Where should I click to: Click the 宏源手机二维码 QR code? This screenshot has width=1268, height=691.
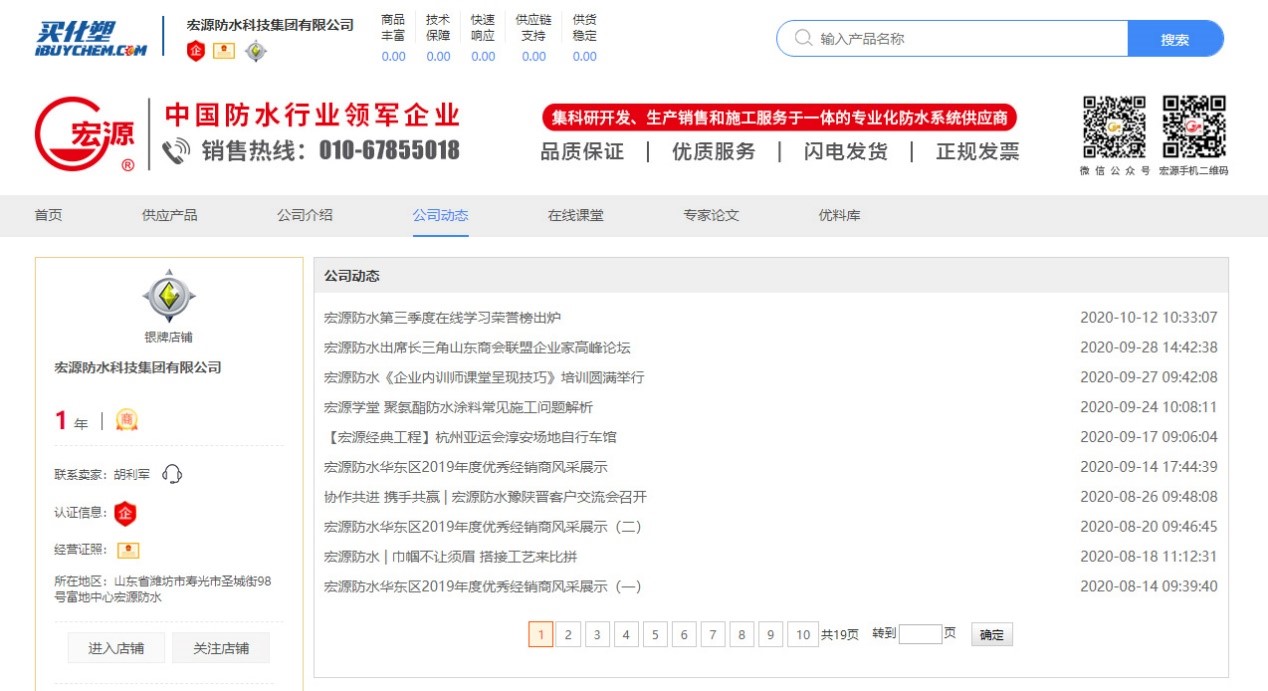coord(1194,127)
